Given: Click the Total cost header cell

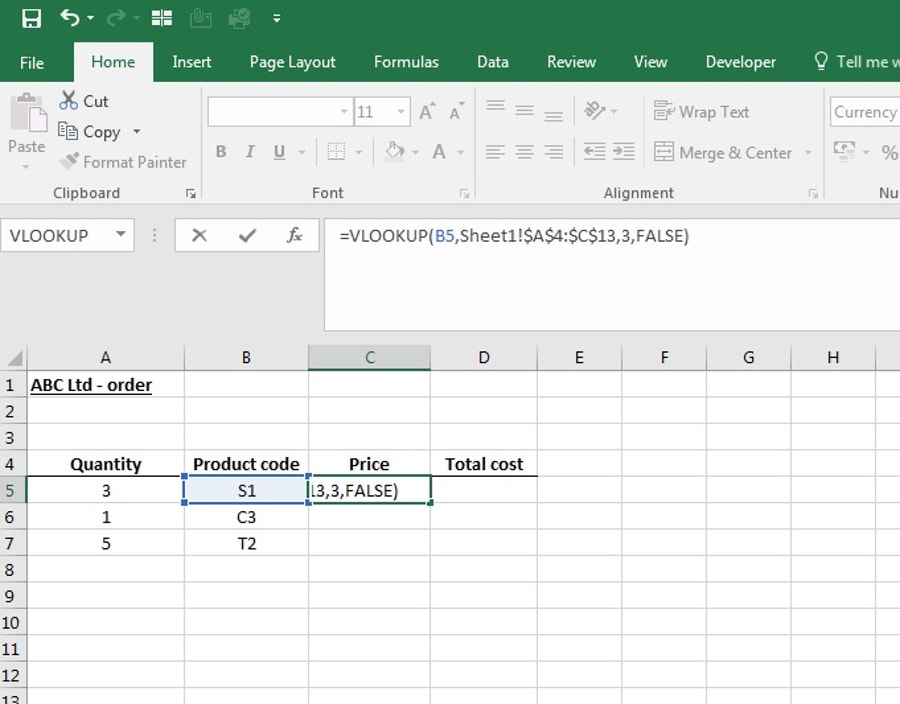Looking at the screenshot, I should pos(484,464).
